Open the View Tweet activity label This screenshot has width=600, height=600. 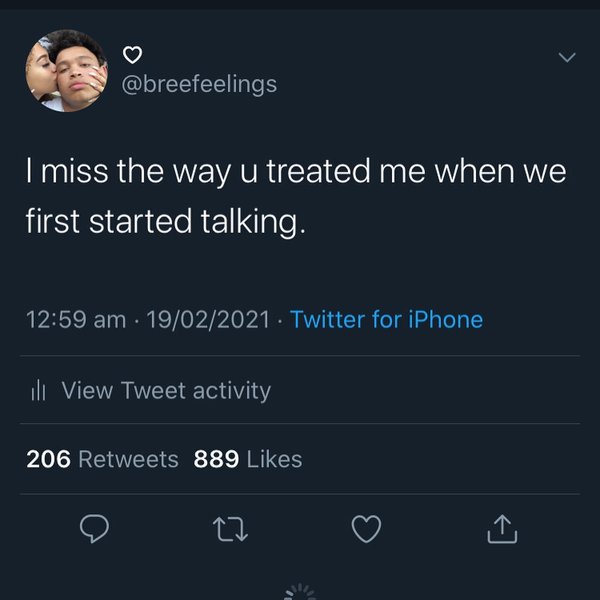pos(166,390)
